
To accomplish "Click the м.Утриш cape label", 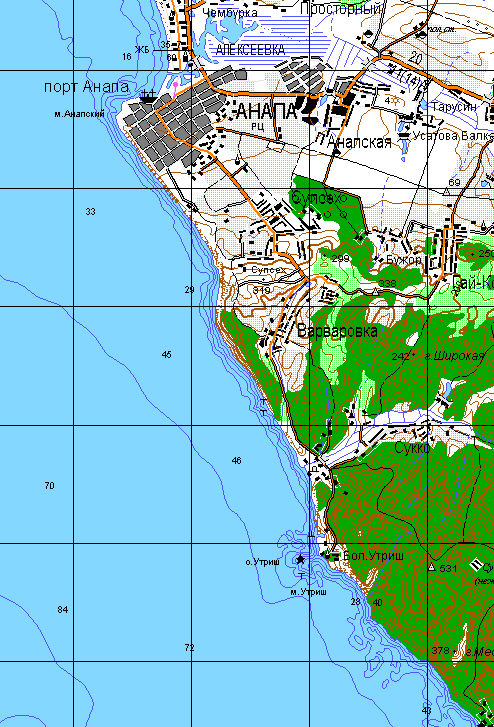I will click(308, 592).
